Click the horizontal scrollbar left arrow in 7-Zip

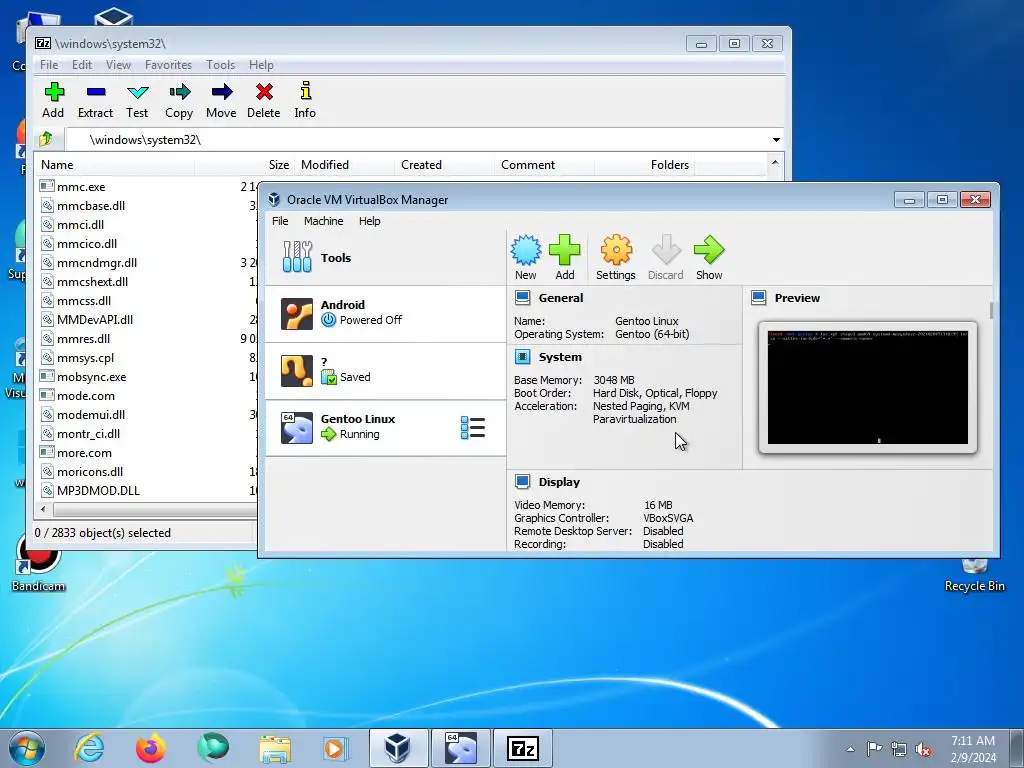44,509
